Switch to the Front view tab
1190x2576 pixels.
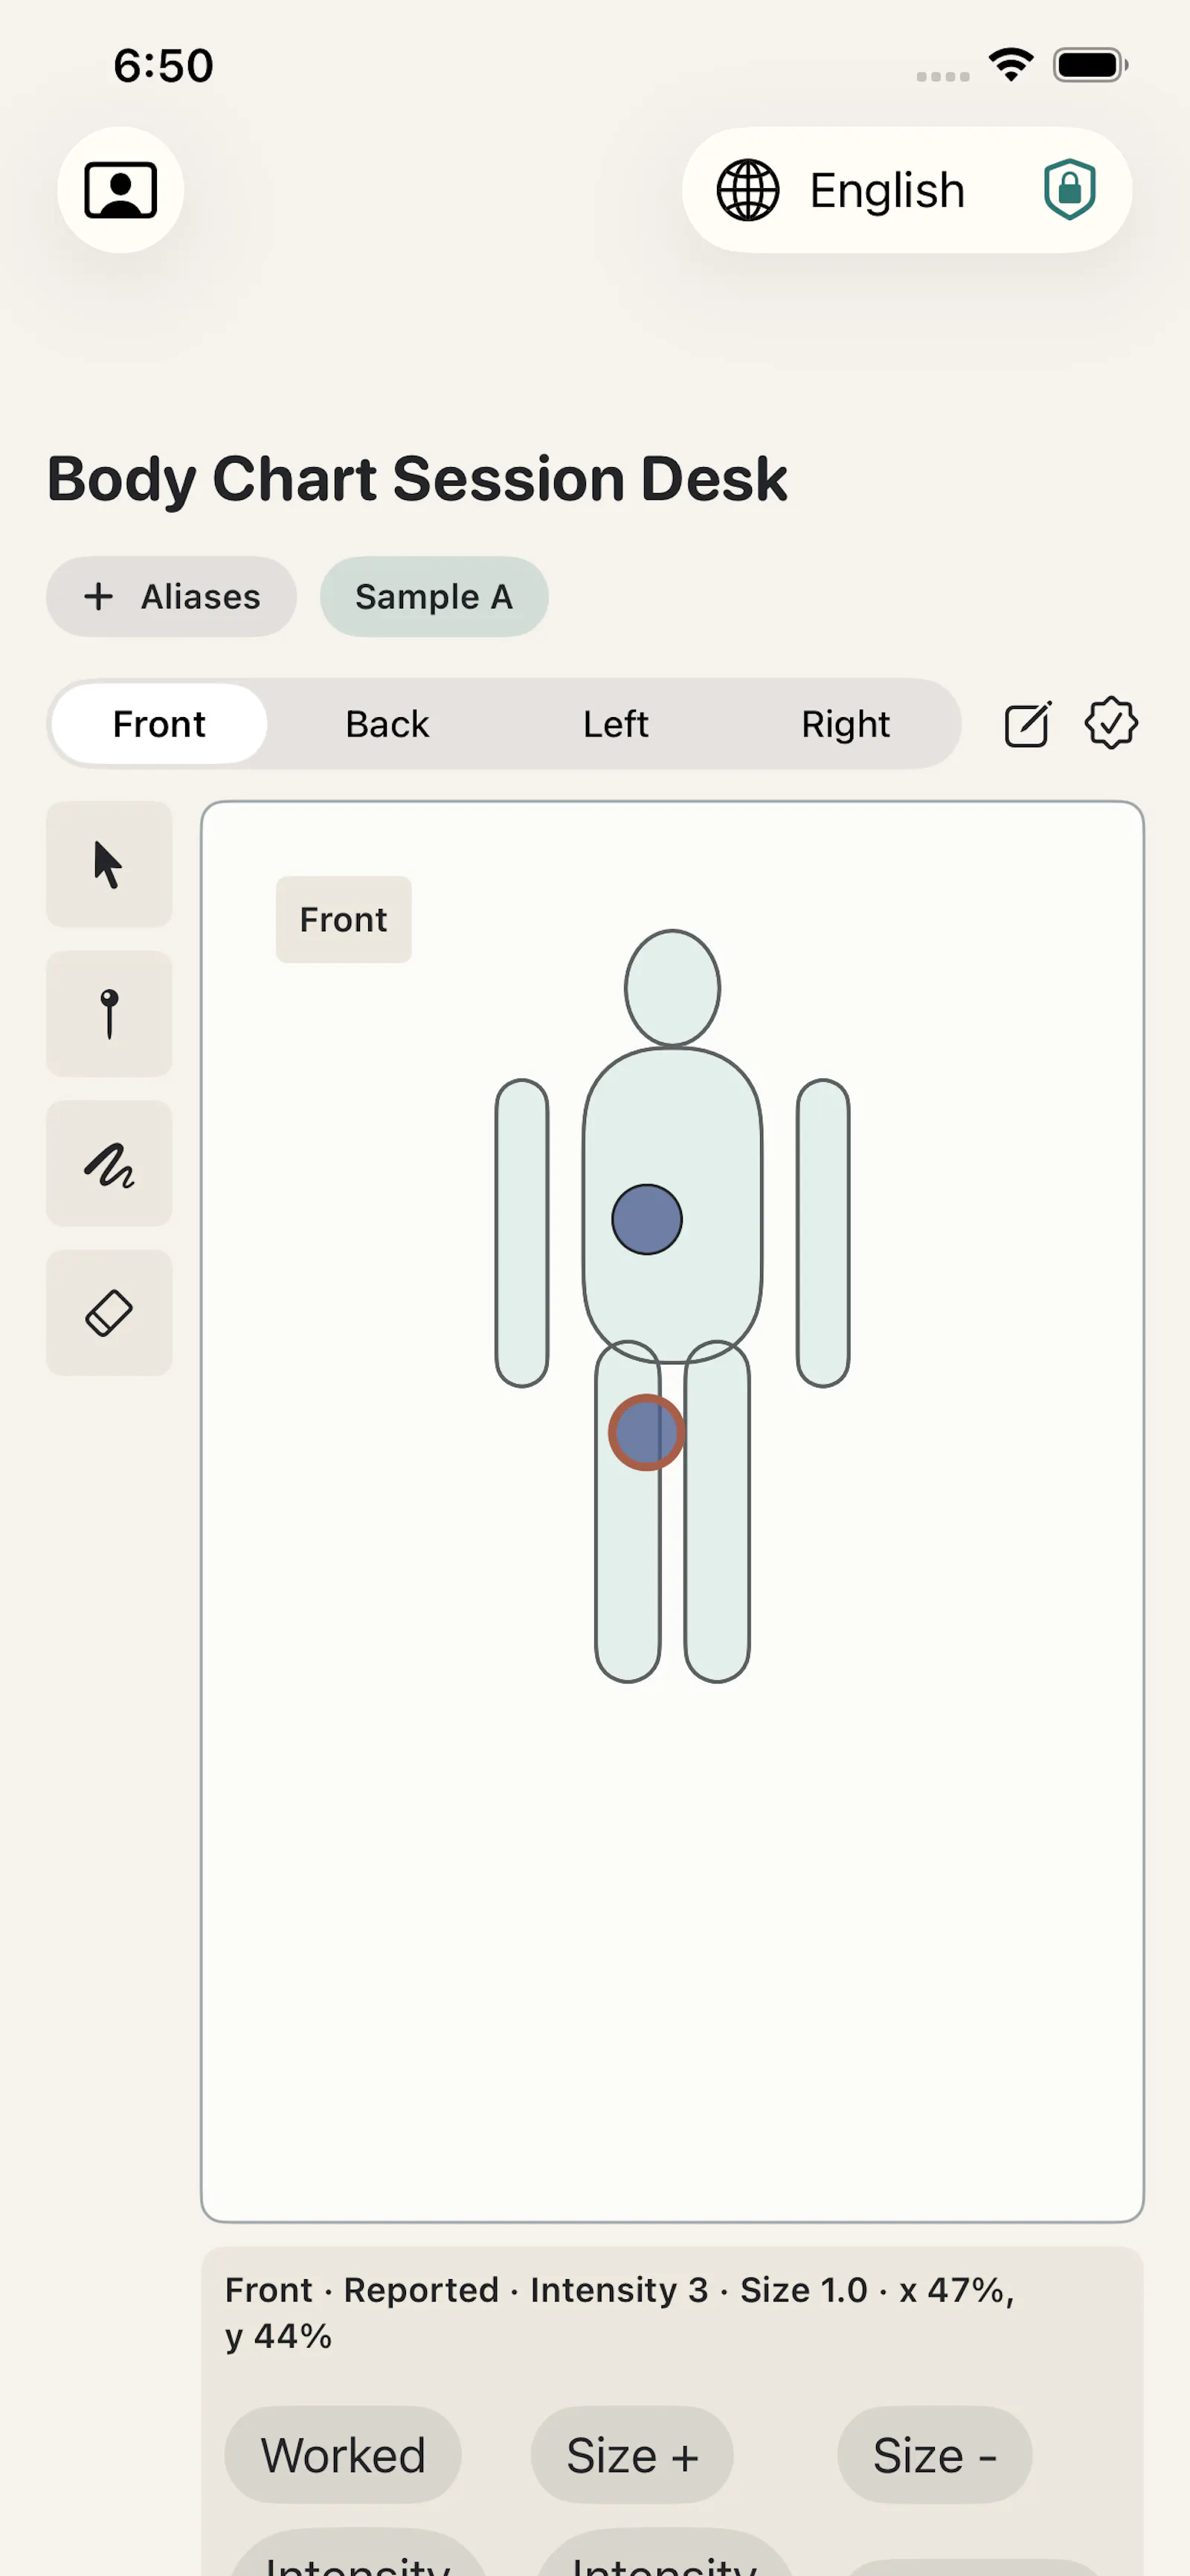pyautogui.click(x=159, y=724)
